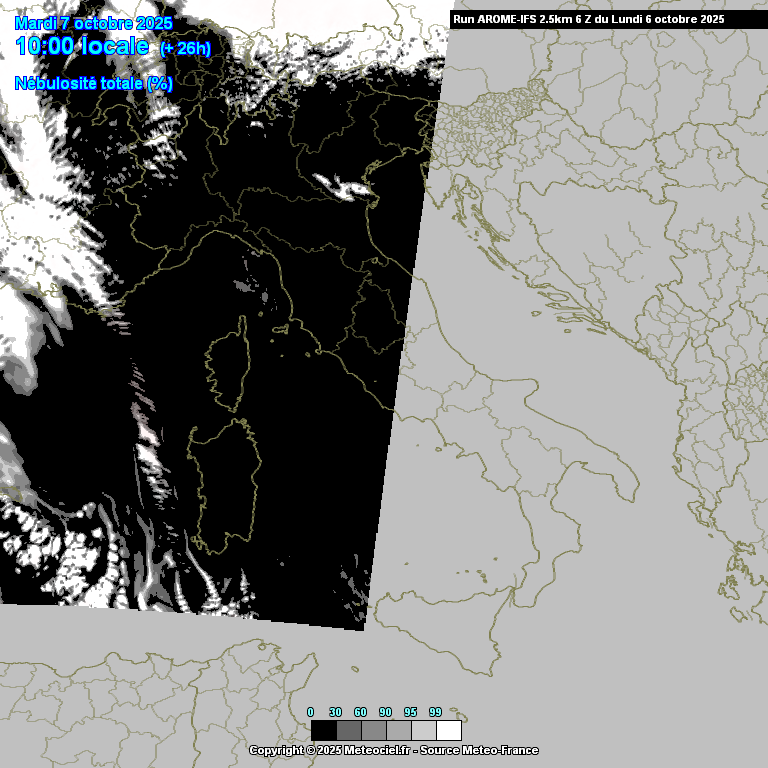Click the "10:00 locale" time label
The width and height of the screenshot is (768, 768).
pyautogui.click(x=82, y=46)
